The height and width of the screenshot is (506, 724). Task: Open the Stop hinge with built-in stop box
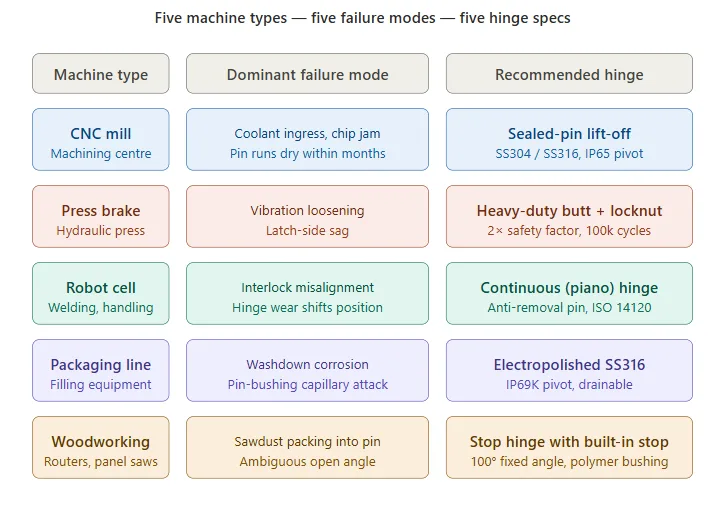569,448
